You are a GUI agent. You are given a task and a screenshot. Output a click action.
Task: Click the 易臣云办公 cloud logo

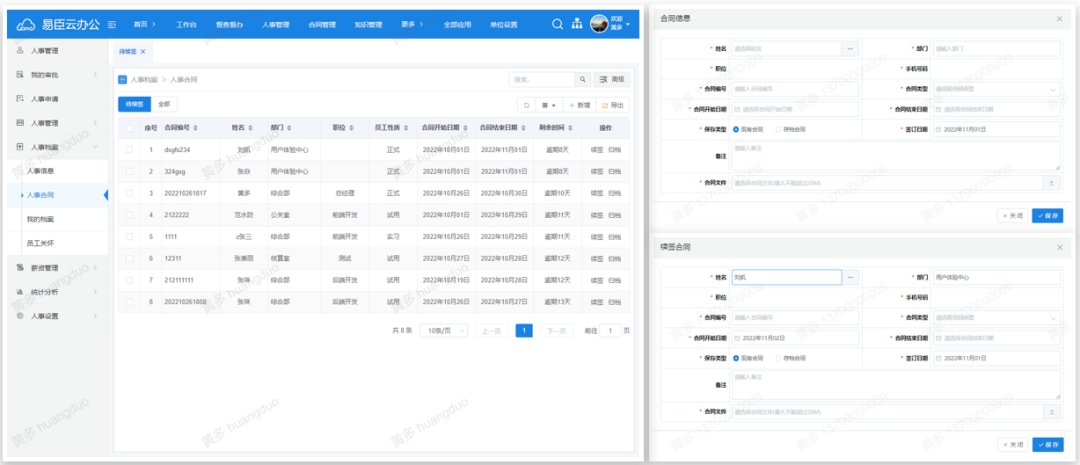click(x=25, y=25)
